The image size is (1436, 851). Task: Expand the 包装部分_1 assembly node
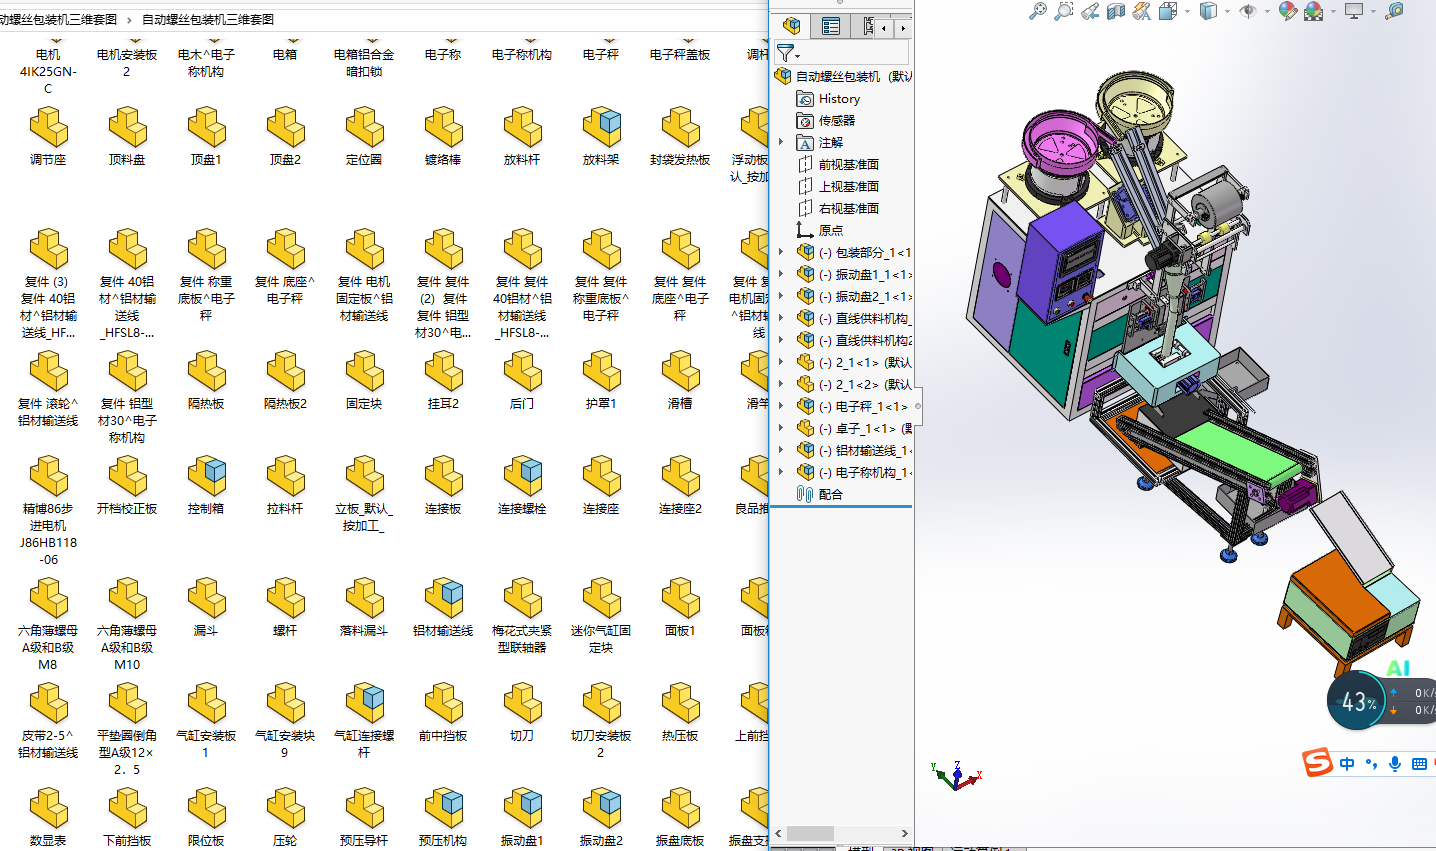(781, 252)
